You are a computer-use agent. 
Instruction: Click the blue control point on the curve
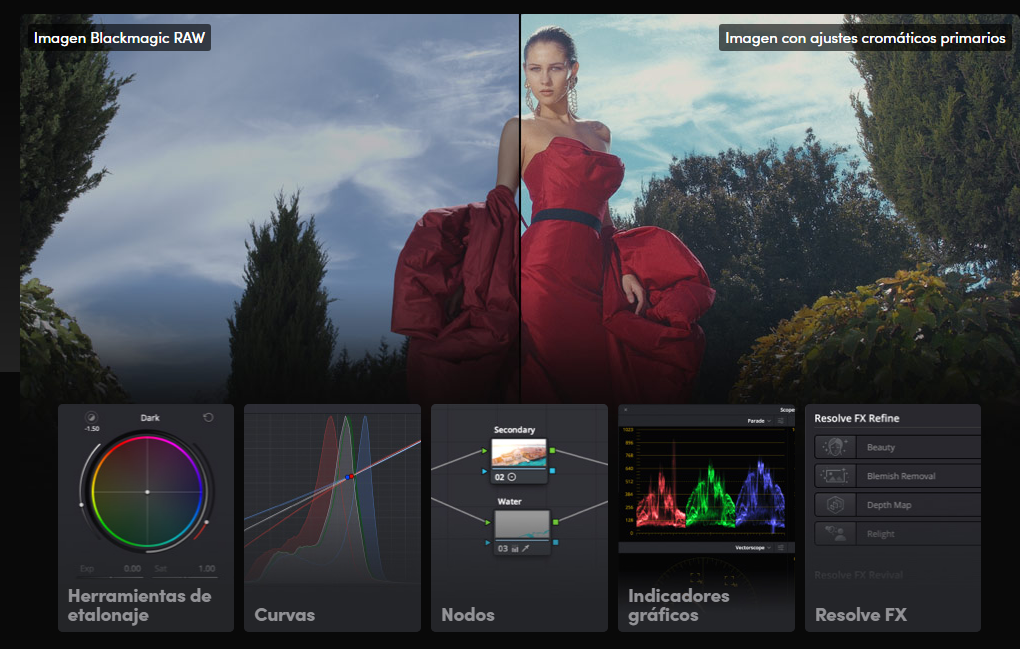pos(347,477)
